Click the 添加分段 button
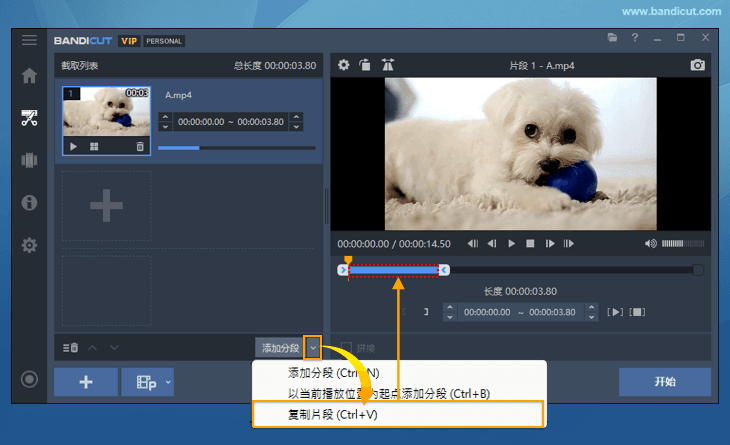This screenshot has width=730, height=445. pyautogui.click(x=280, y=348)
